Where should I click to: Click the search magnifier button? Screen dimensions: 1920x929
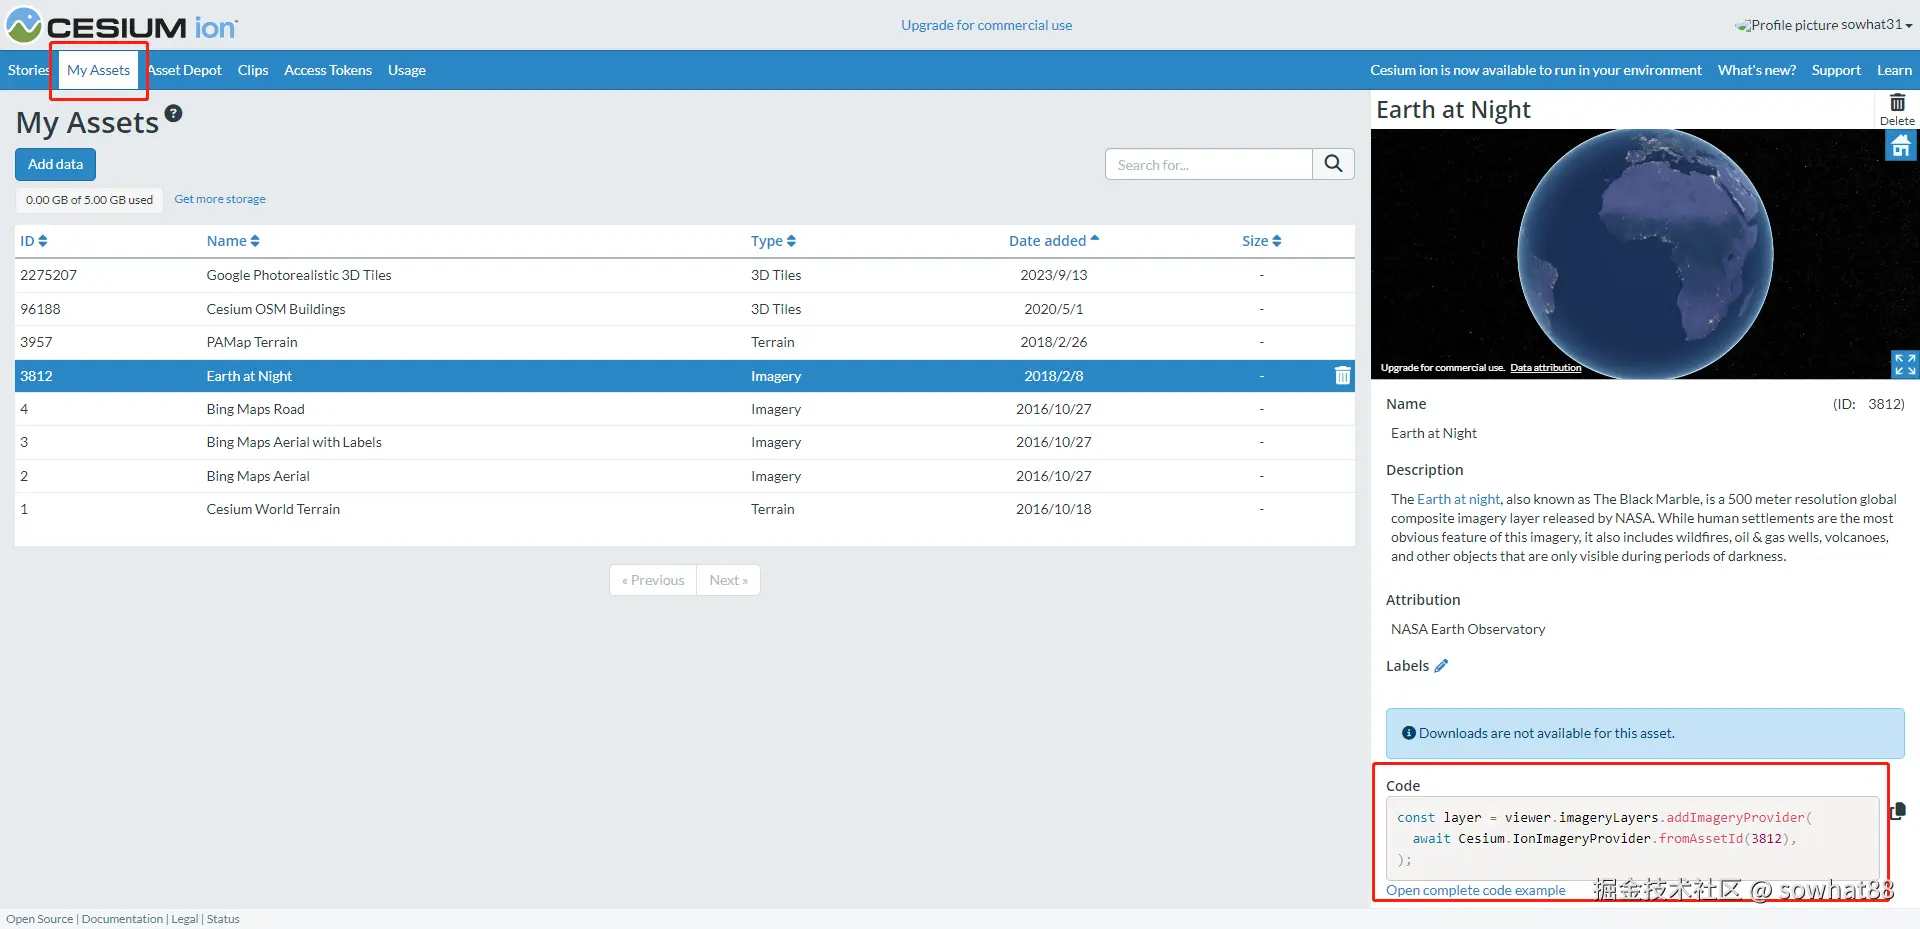point(1333,164)
